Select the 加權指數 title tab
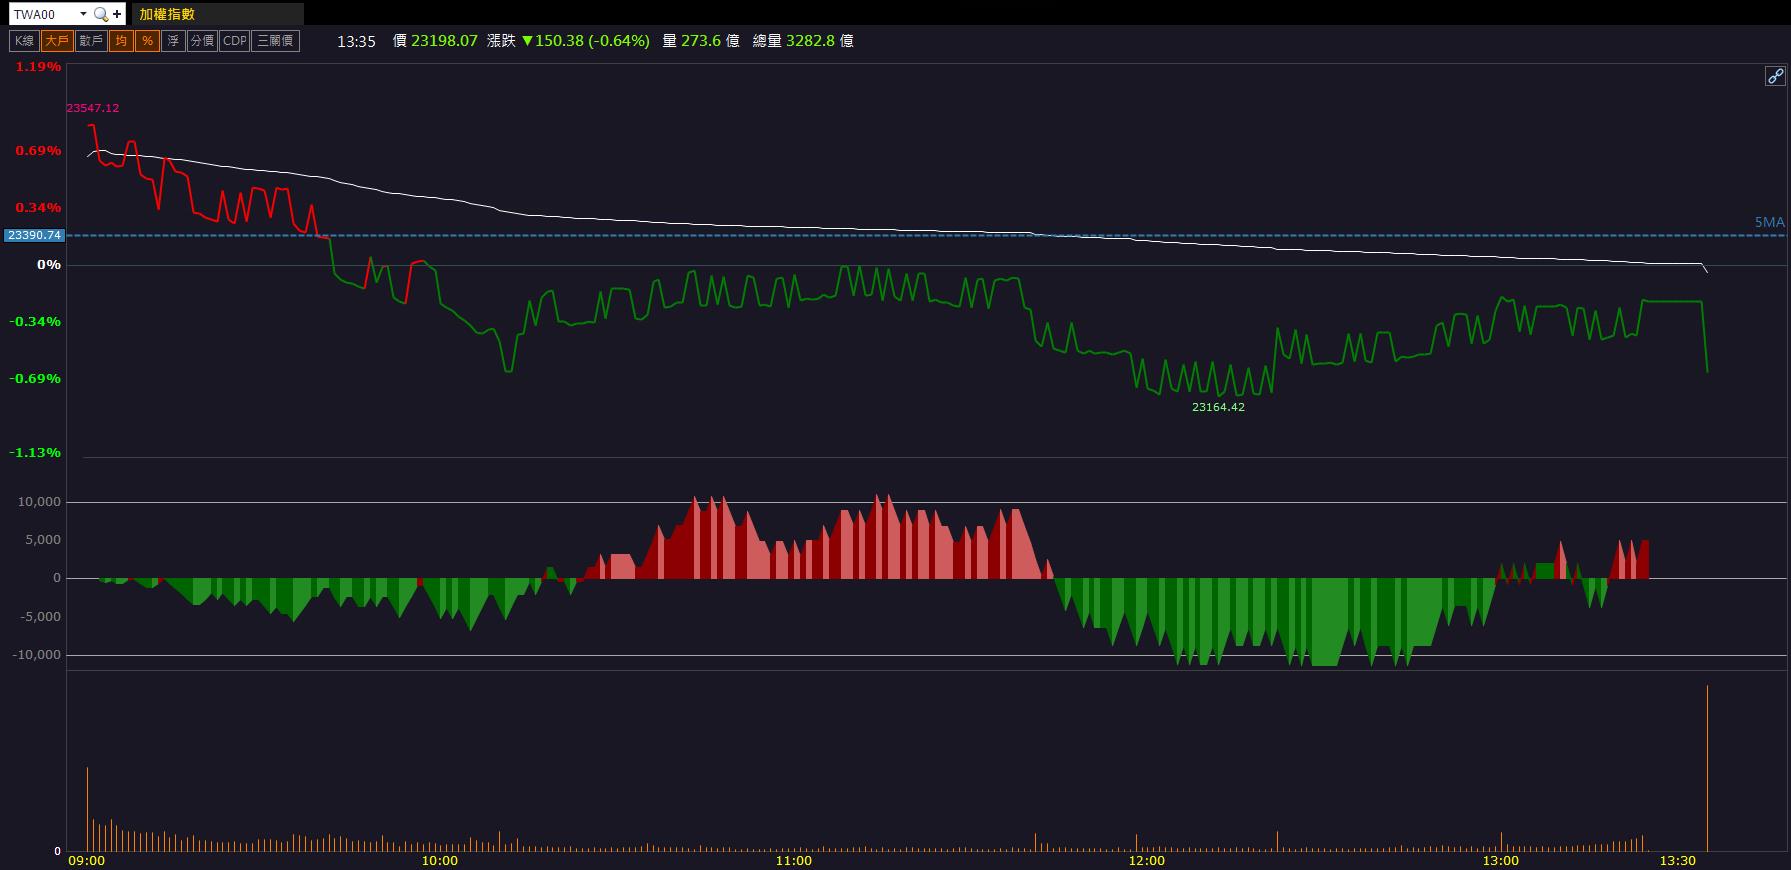The width and height of the screenshot is (1791, 870). coord(218,14)
